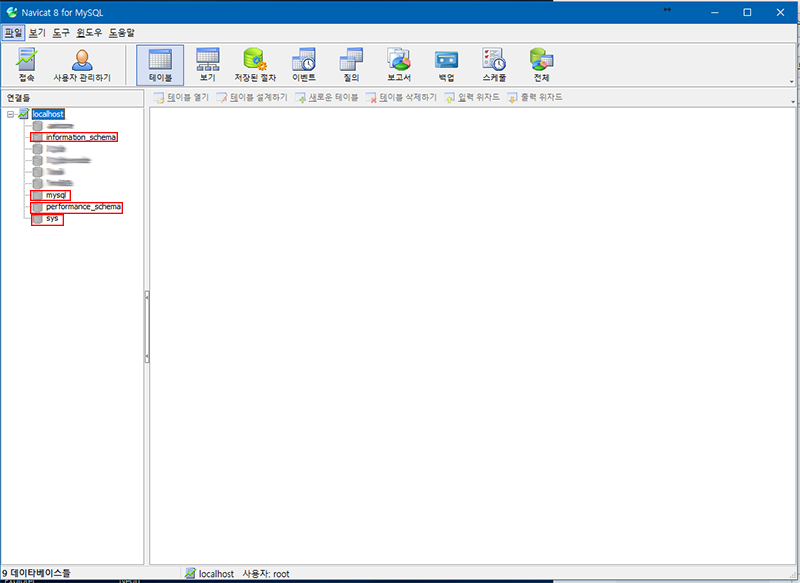This screenshot has height=583, width=800.
Task: Click 새로운 테이블 new table
Action: 327,97
